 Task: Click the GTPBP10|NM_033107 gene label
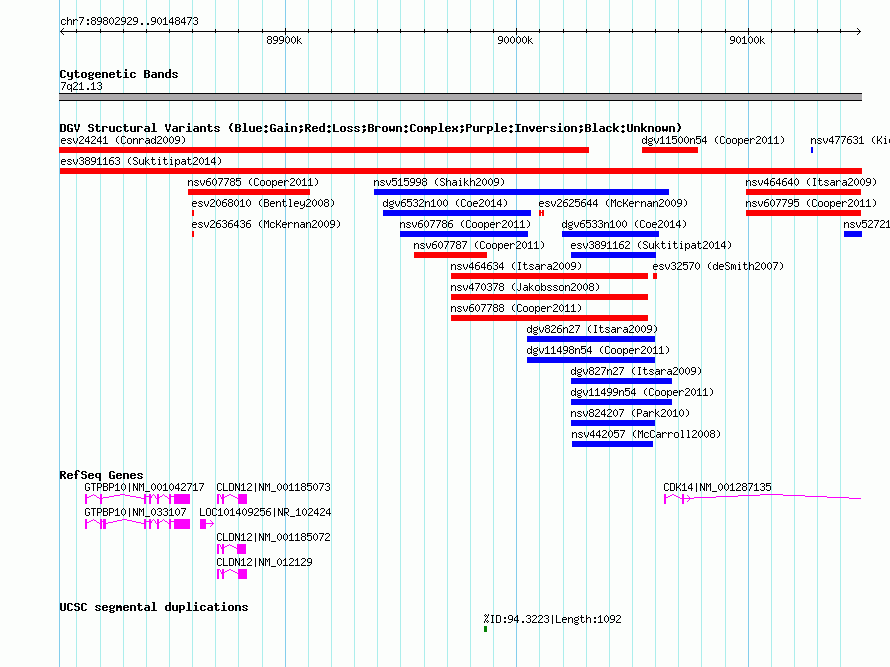pyautogui.click(x=135, y=512)
